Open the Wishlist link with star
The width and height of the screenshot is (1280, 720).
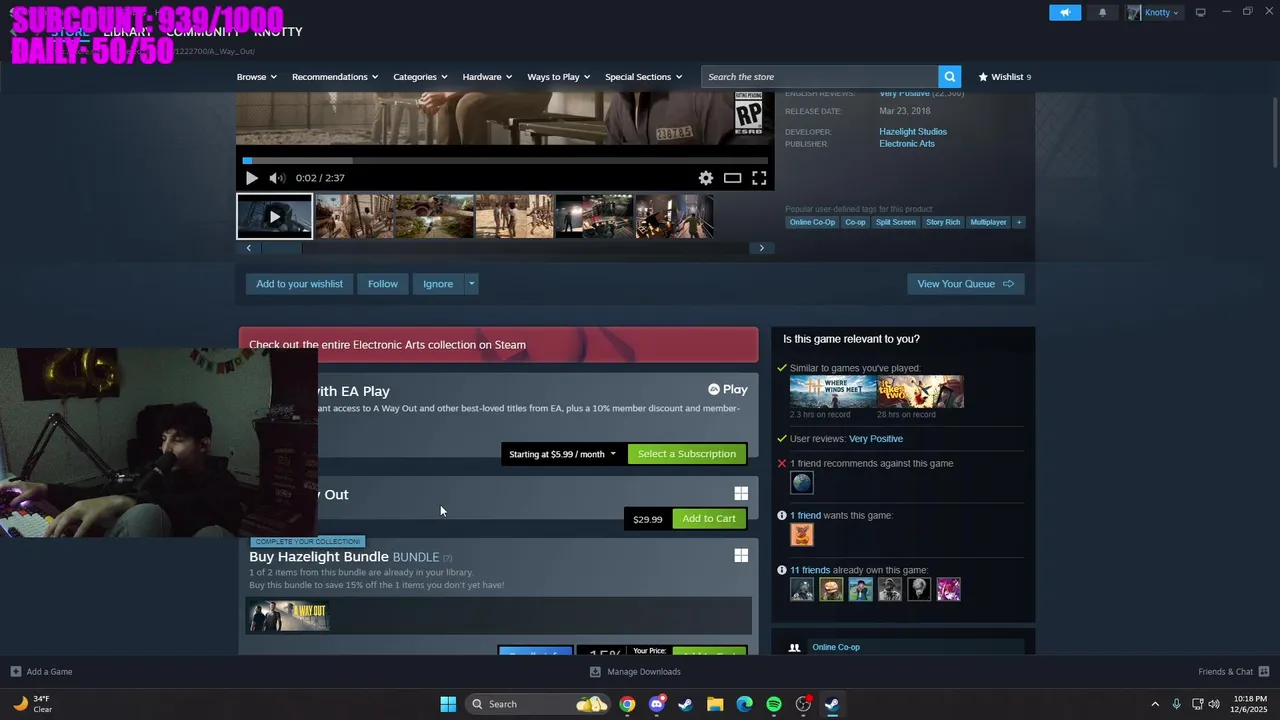pos(1004,77)
